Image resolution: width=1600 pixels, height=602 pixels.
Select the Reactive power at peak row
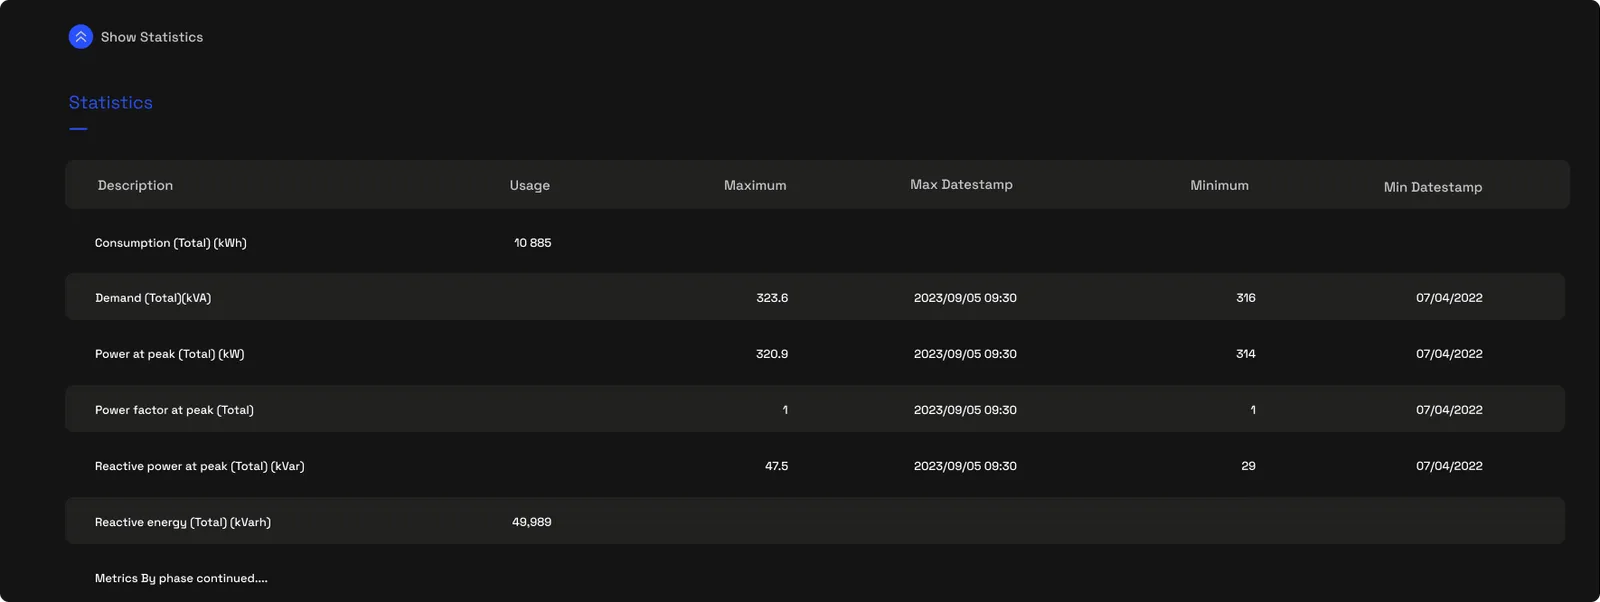click(x=815, y=466)
